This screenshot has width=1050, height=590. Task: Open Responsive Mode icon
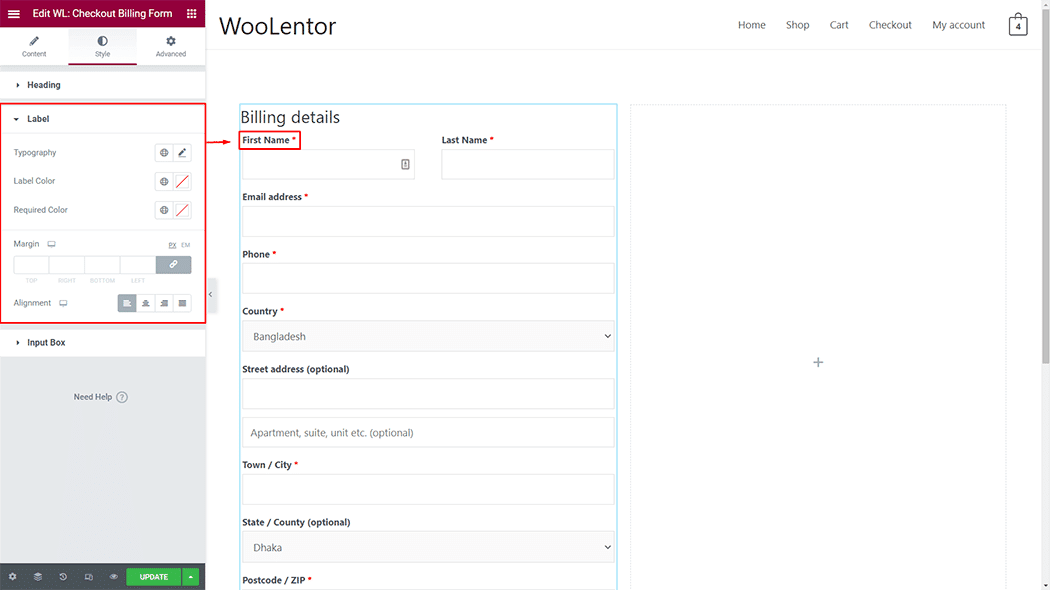point(89,577)
